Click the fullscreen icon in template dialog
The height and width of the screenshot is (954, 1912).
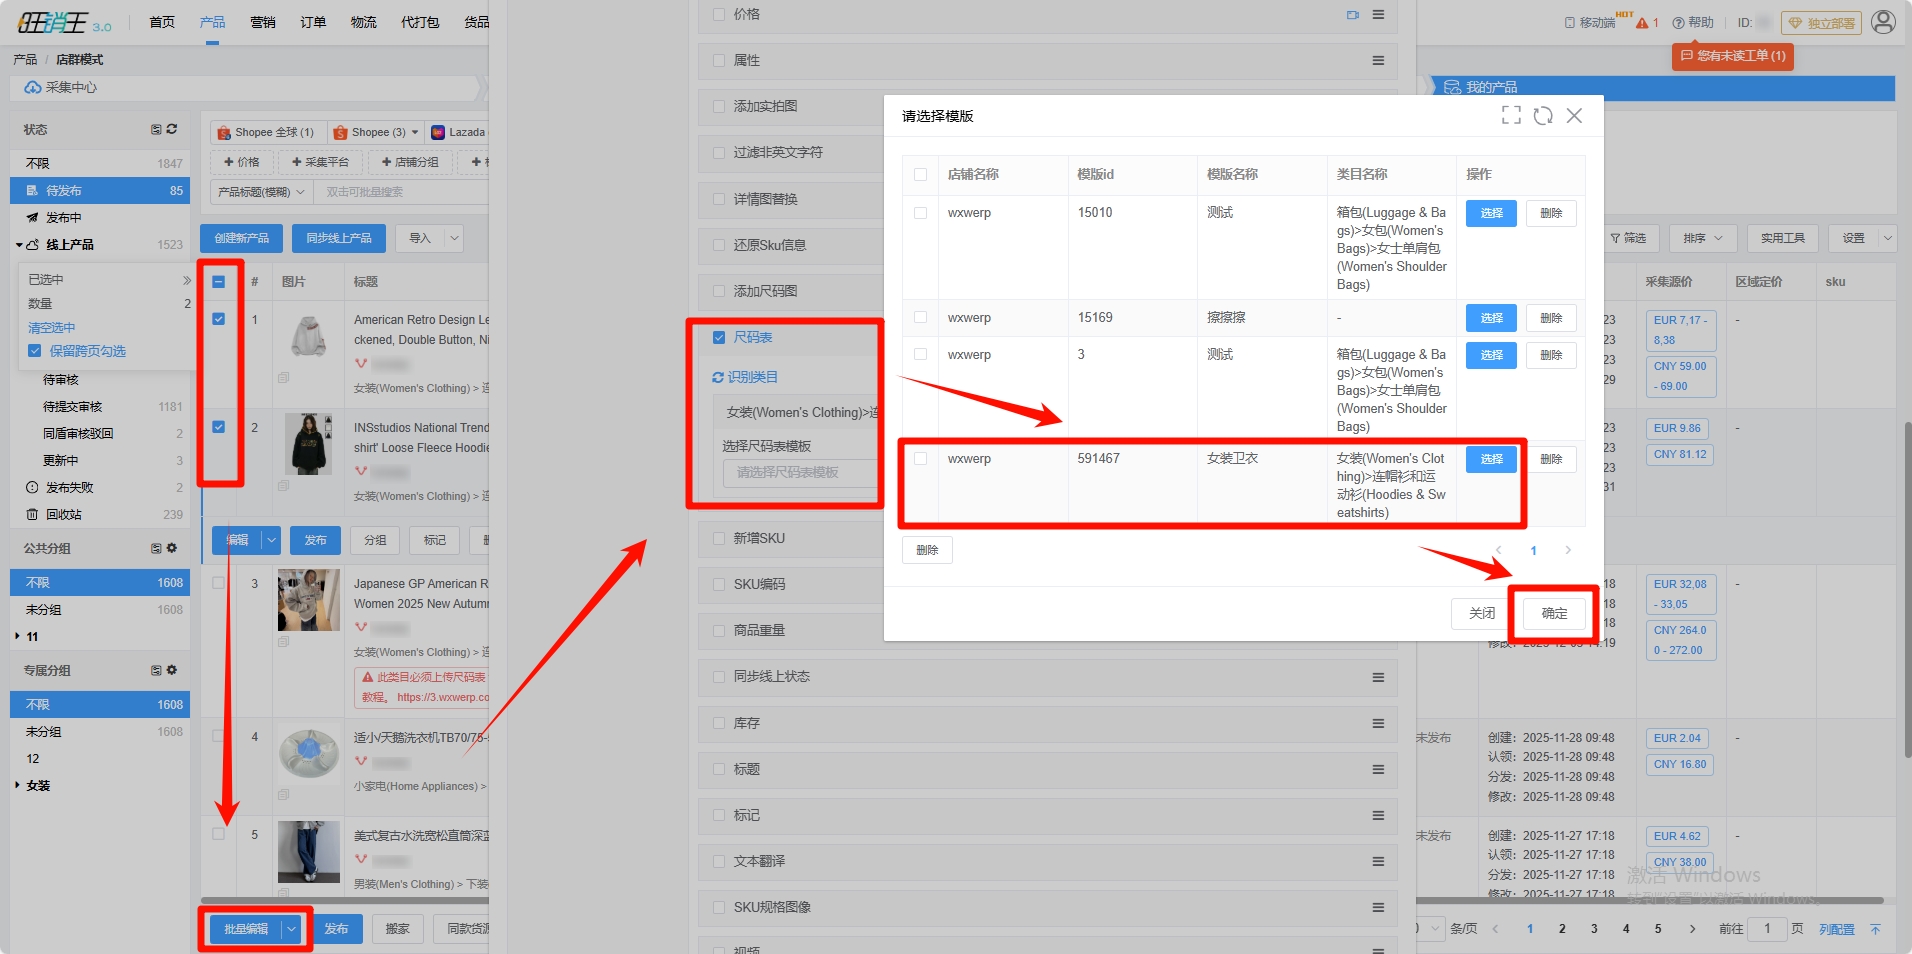coord(1511,116)
